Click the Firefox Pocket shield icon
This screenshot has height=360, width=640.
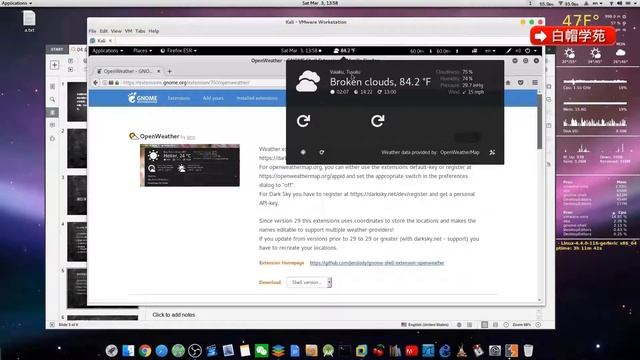(520, 82)
